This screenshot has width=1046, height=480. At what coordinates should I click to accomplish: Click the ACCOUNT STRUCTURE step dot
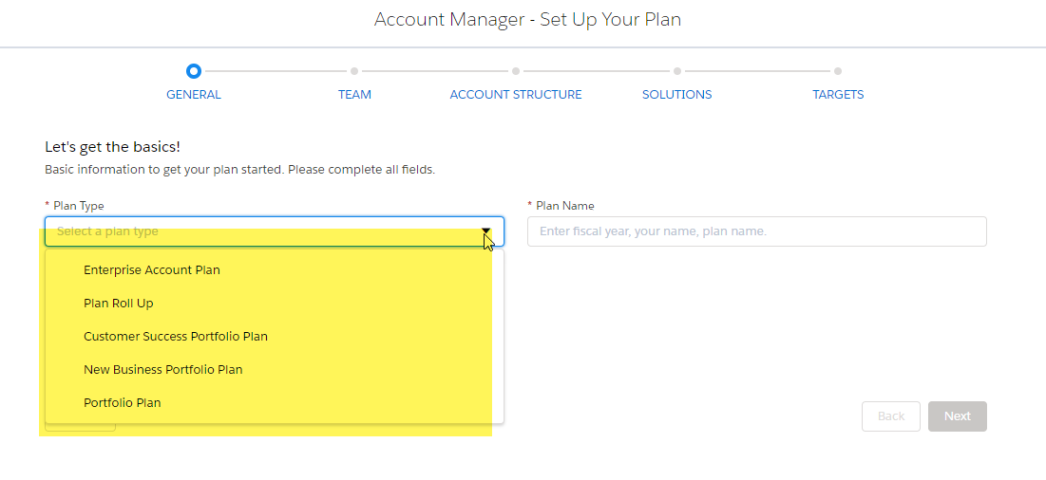click(516, 71)
